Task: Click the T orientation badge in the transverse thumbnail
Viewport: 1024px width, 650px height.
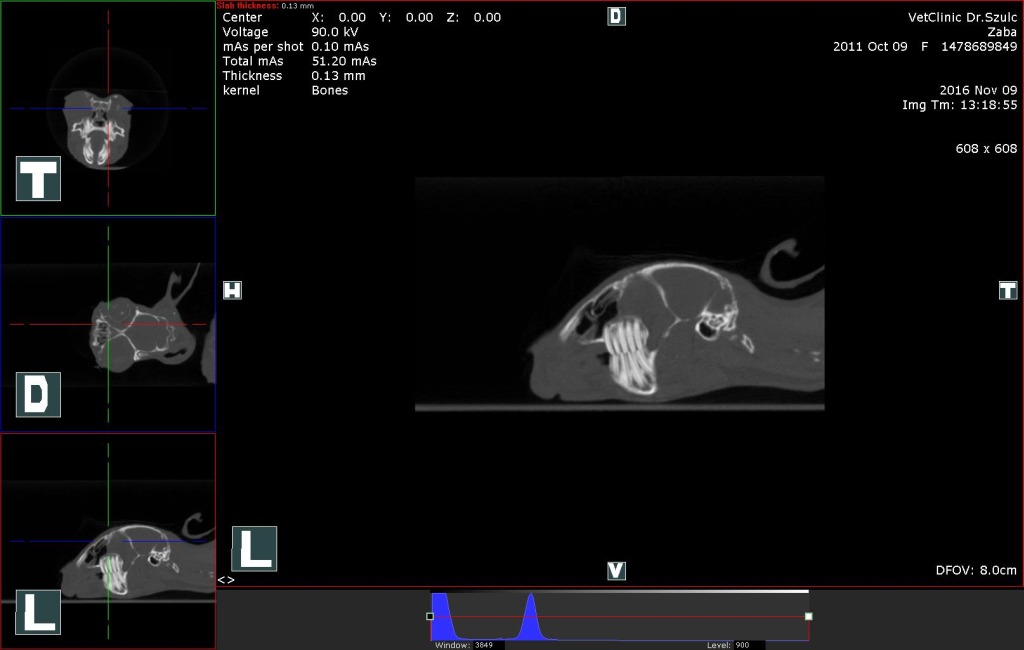Action: tap(38, 179)
